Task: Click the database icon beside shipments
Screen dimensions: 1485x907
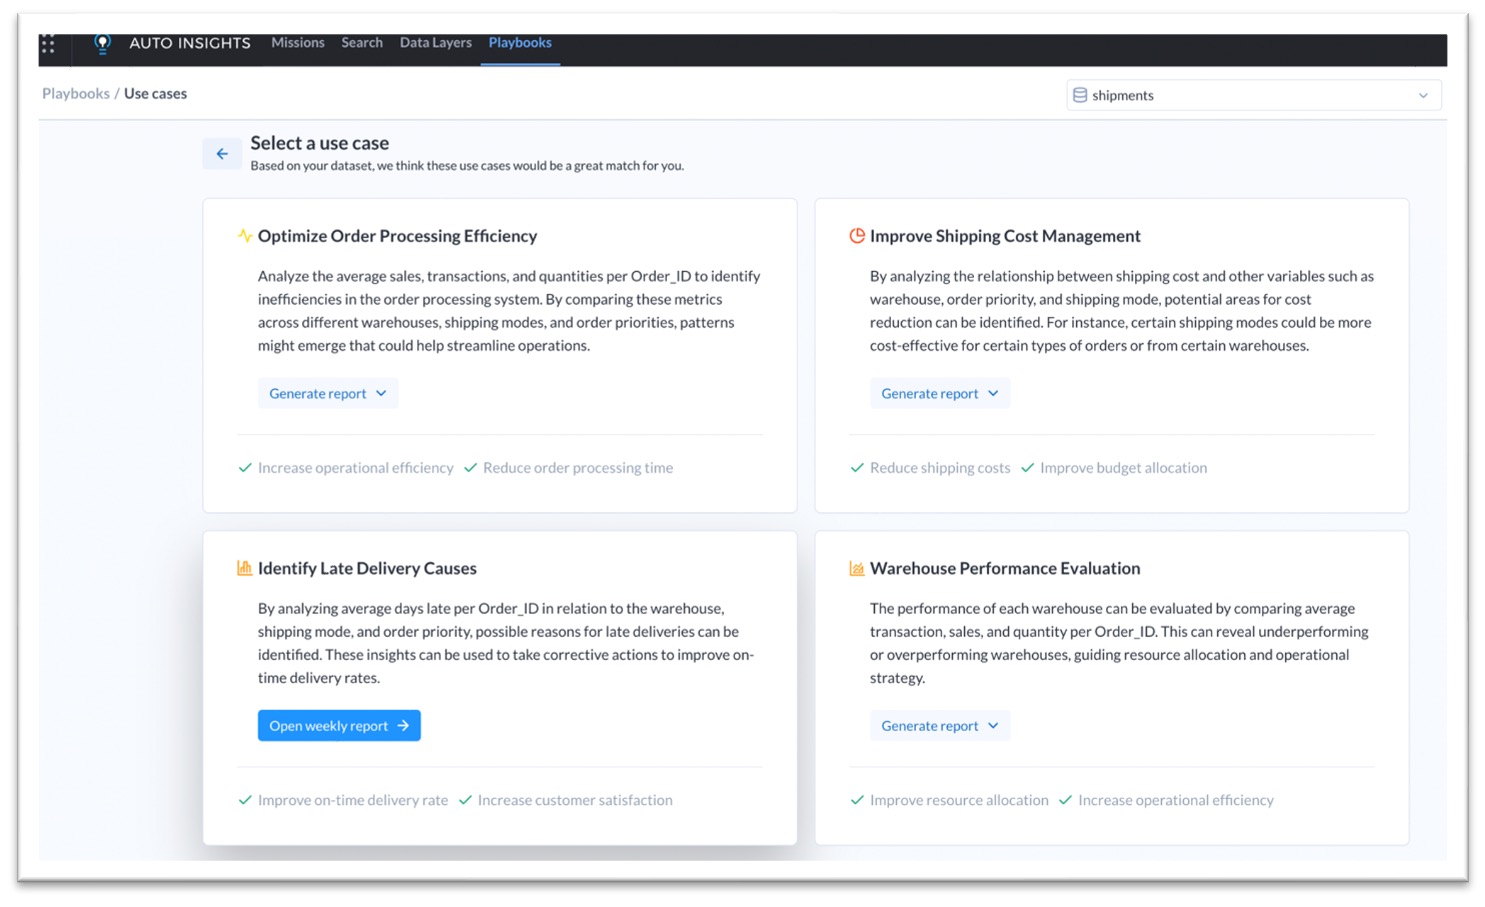Action: tap(1080, 95)
